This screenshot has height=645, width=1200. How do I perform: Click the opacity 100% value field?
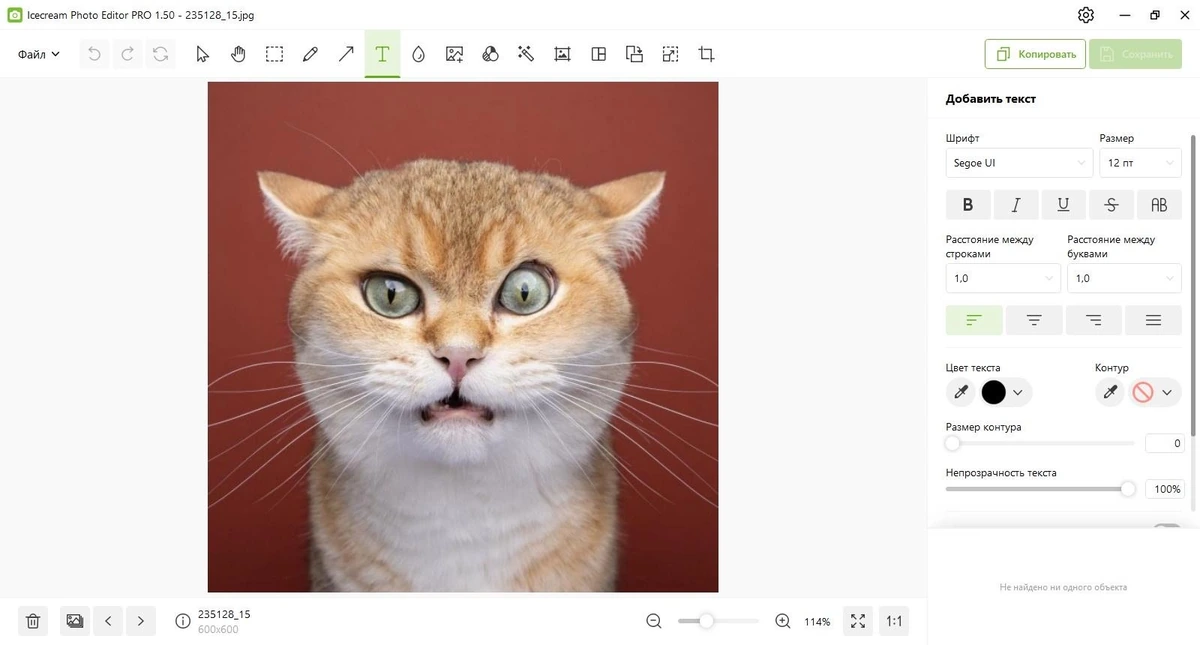[1164, 489]
